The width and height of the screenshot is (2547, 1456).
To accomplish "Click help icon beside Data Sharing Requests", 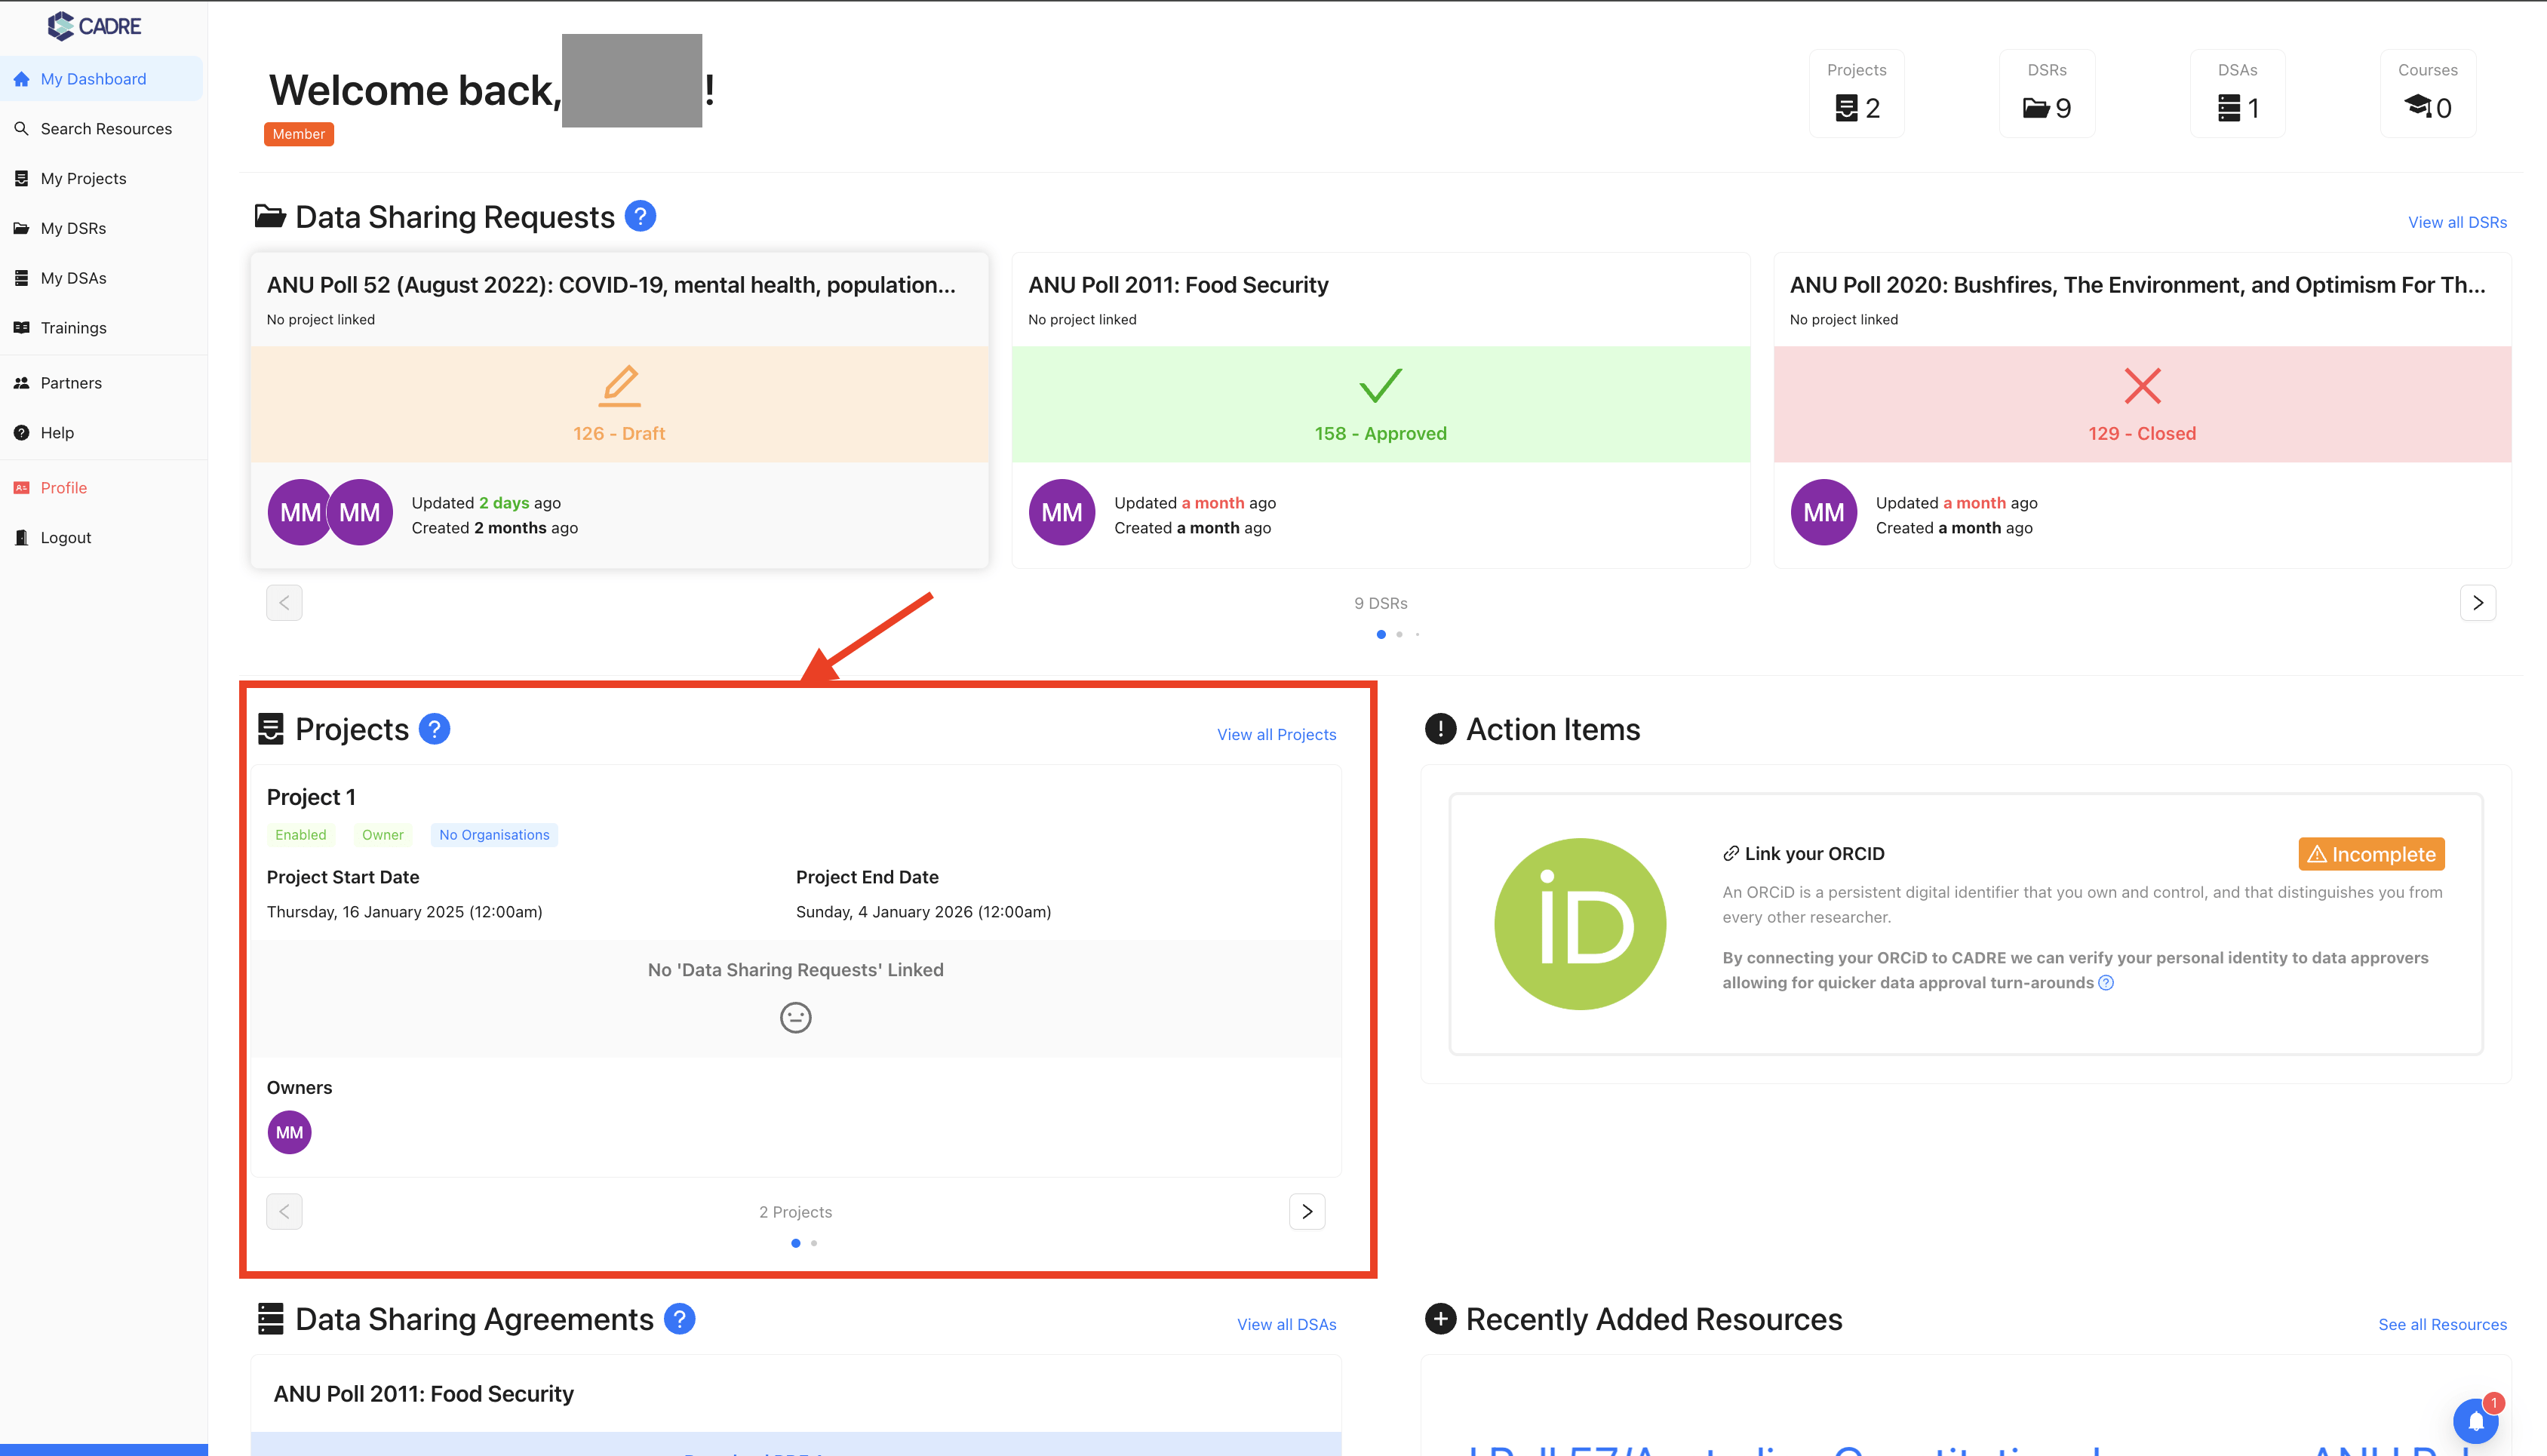I will click(640, 216).
